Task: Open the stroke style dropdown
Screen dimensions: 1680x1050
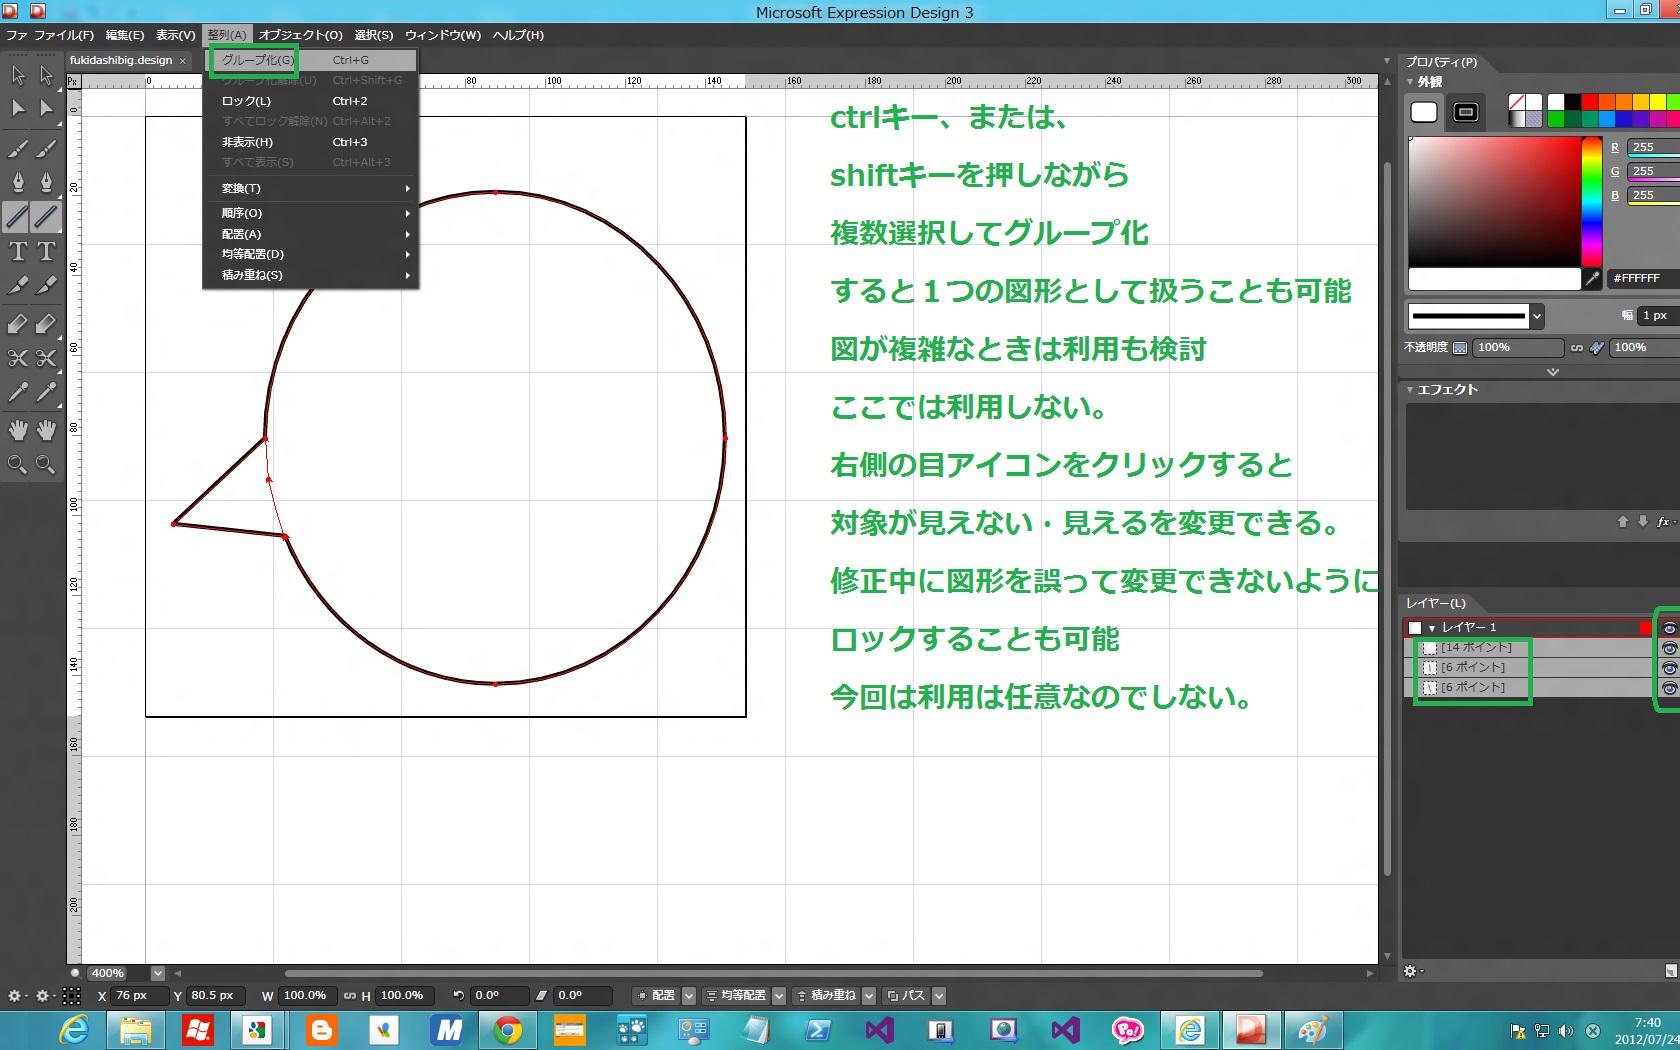Action: tap(1537, 316)
